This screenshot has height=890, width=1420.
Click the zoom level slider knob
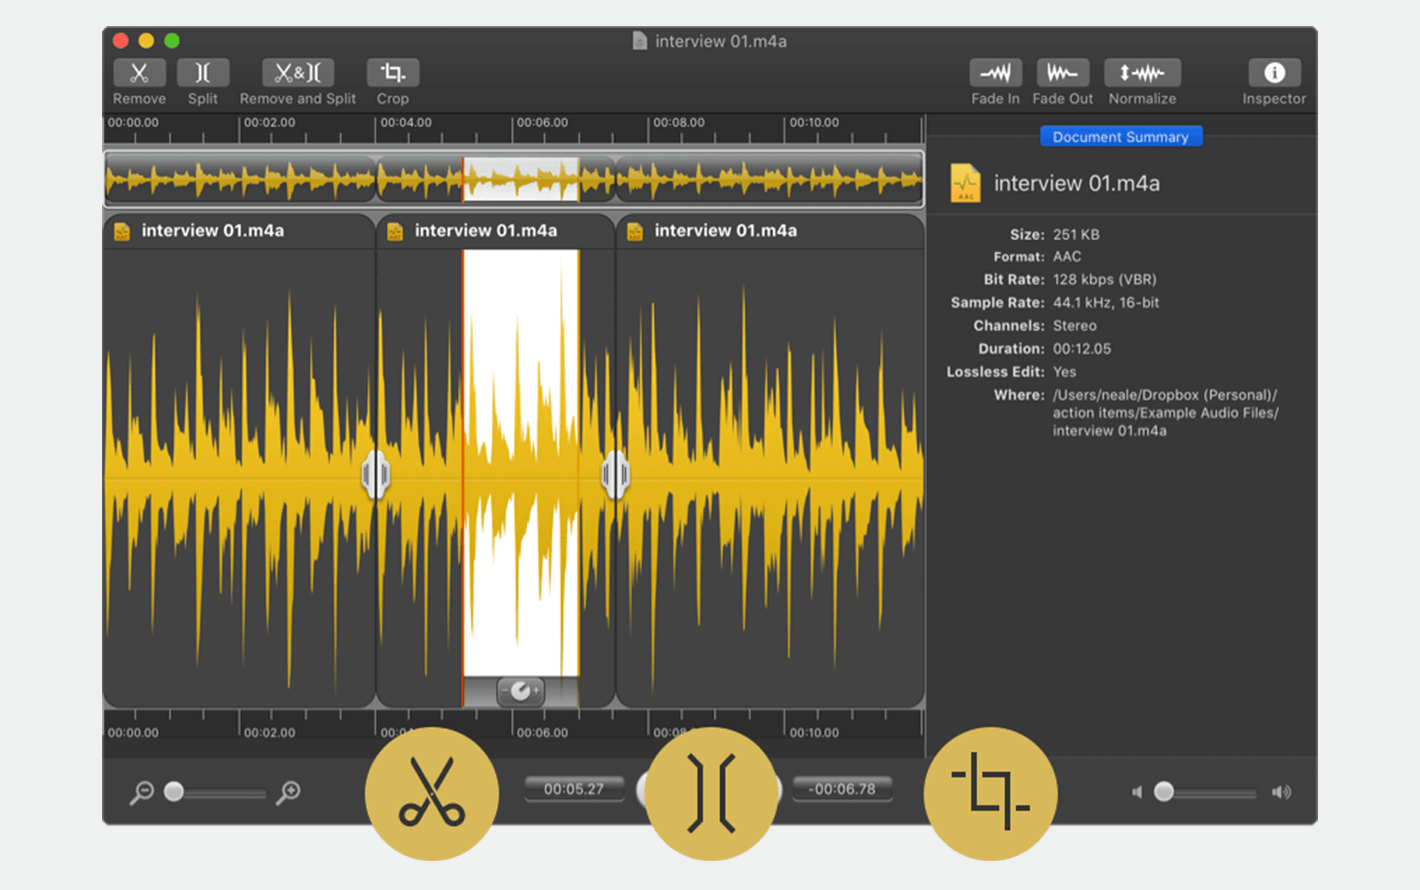[174, 792]
